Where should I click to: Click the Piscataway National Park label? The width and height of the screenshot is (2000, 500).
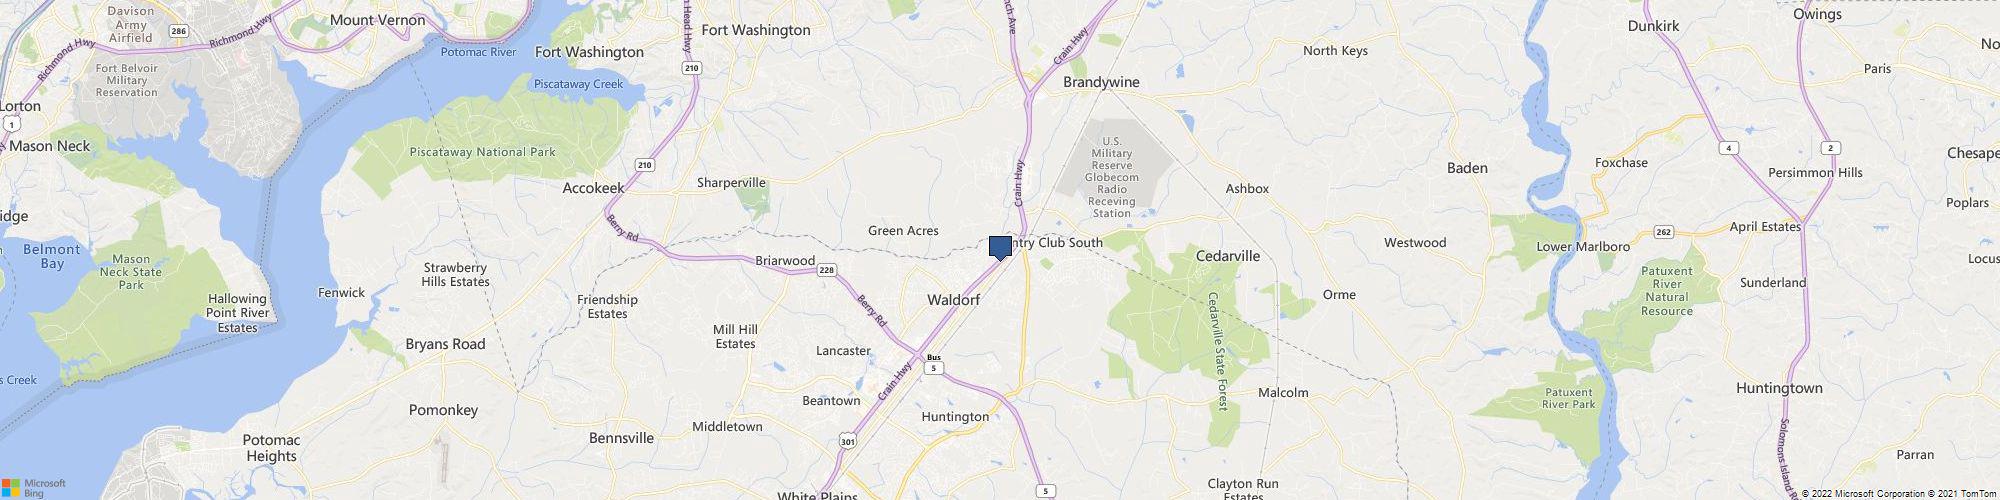coord(482,152)
